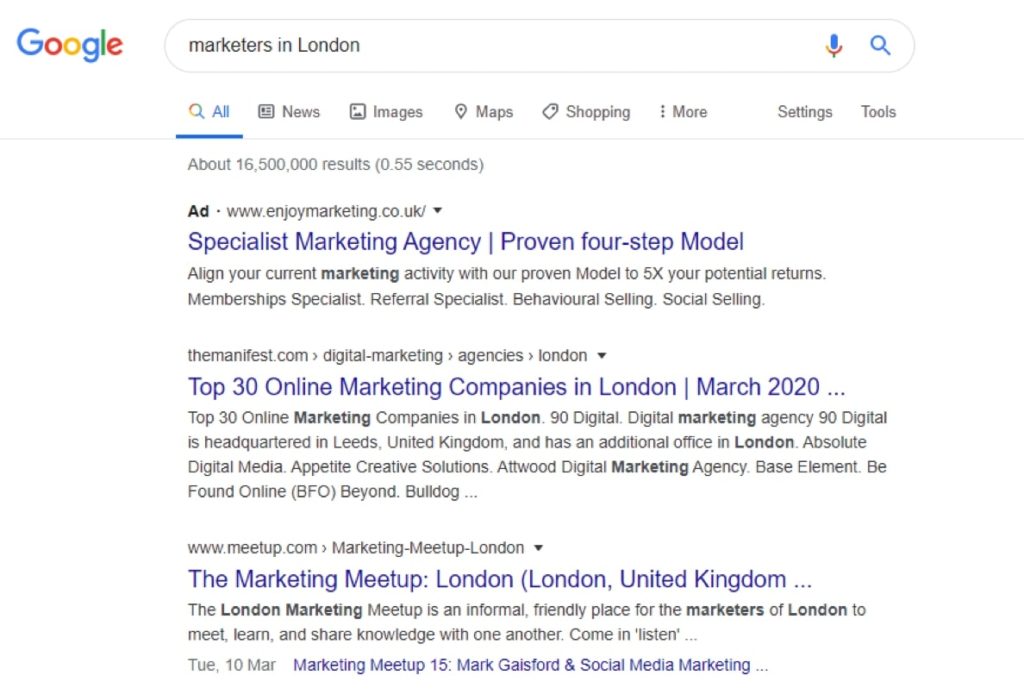The height and width of the screenshot is (694, 1024).
Task: Click the News tab newspaper icon
Action: 266,112
